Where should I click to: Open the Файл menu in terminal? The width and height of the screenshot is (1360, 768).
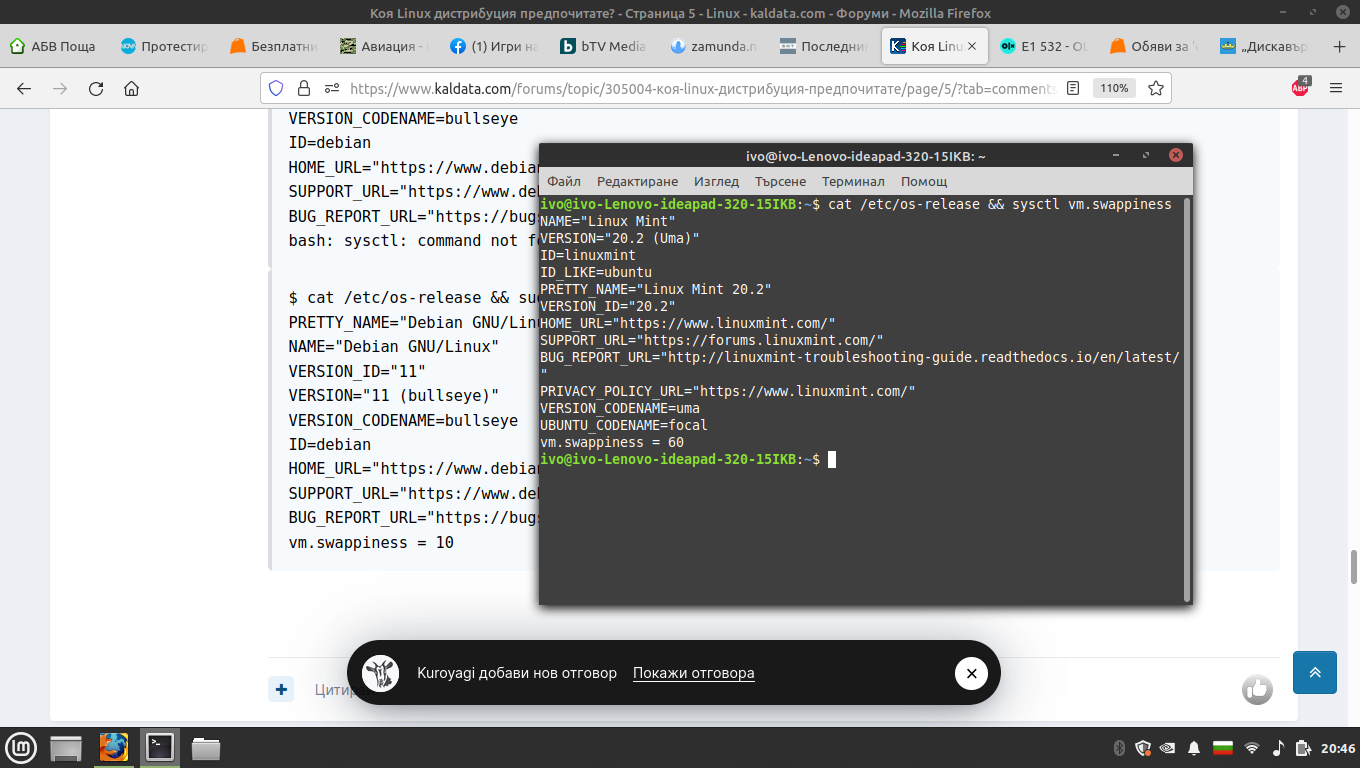[x=564, y=181]
